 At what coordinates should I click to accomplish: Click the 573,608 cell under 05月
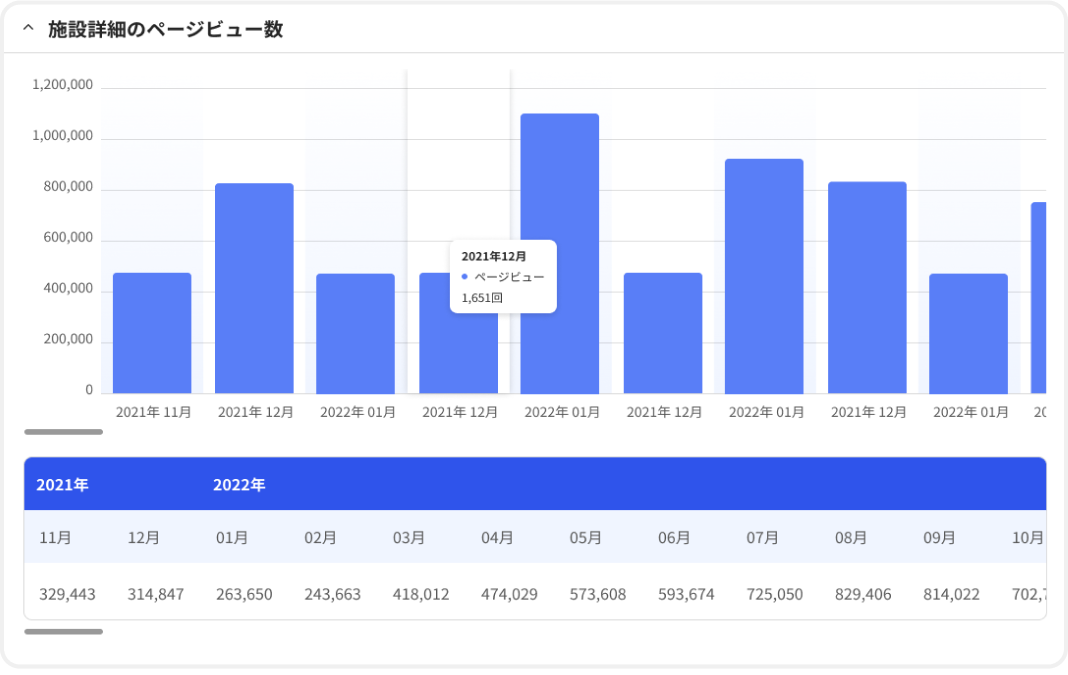(x=596, y=594)
